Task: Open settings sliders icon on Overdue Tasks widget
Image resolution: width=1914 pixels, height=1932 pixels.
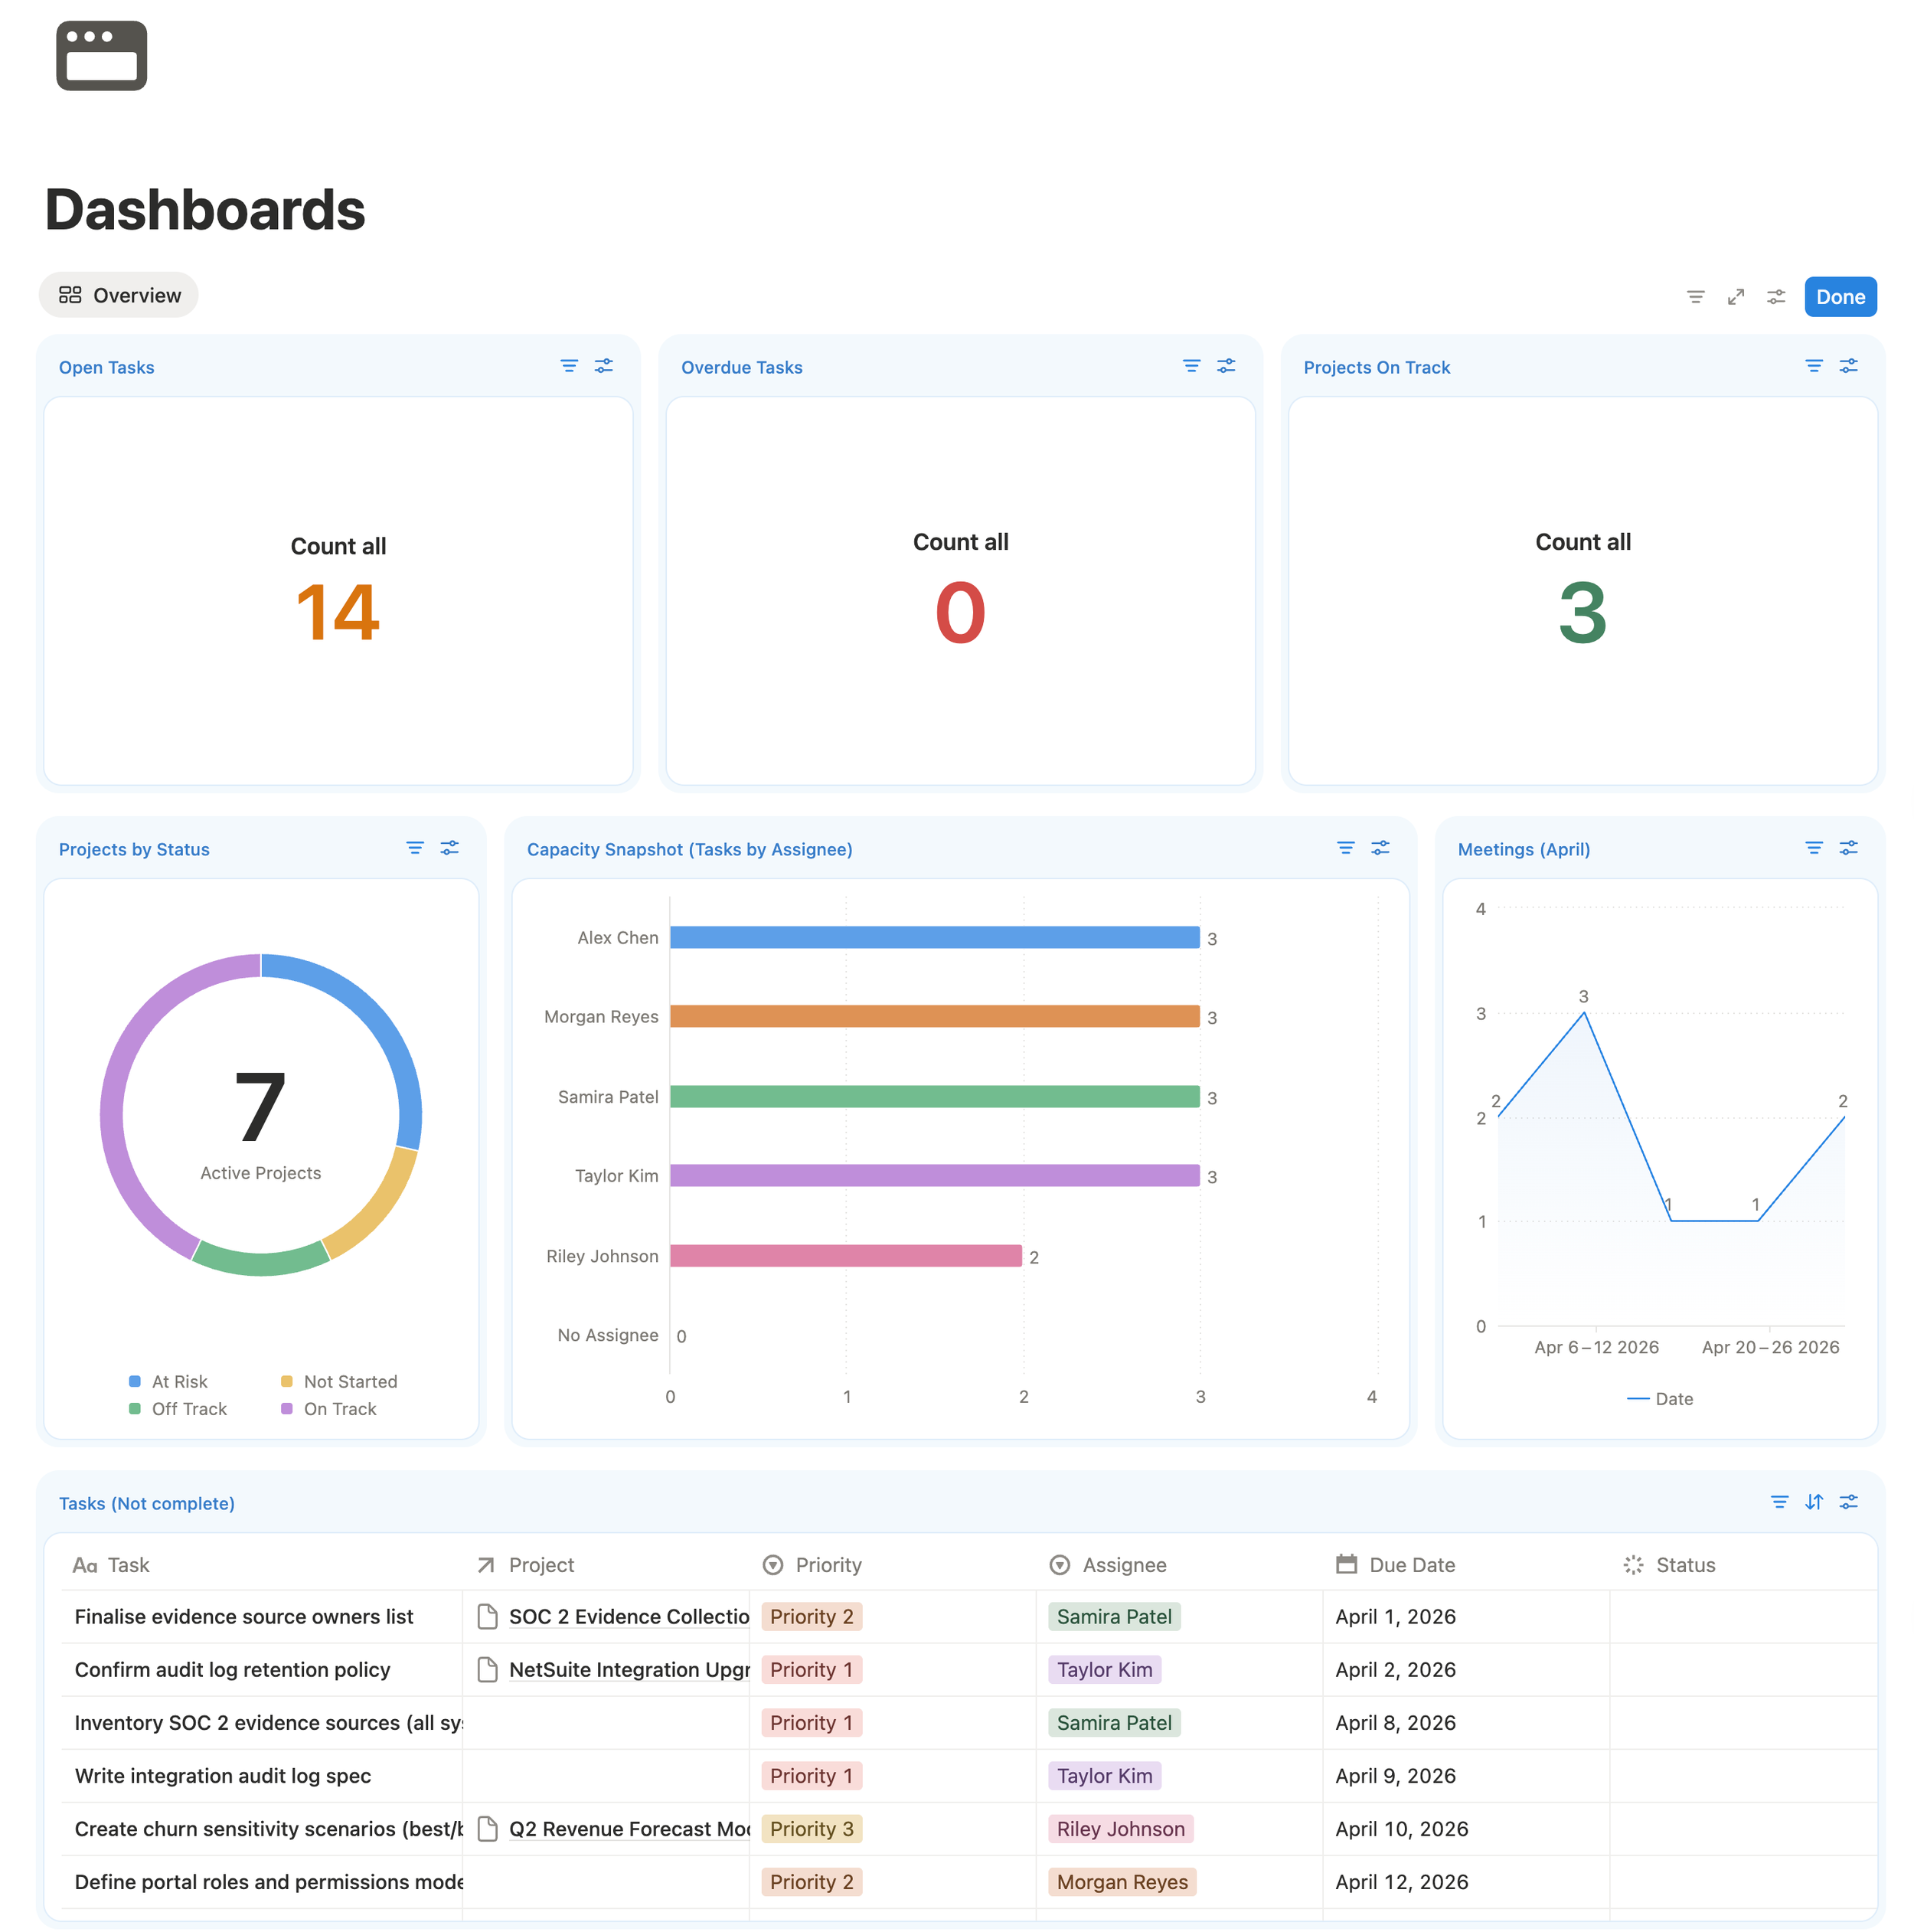Action: (1226, 366)
